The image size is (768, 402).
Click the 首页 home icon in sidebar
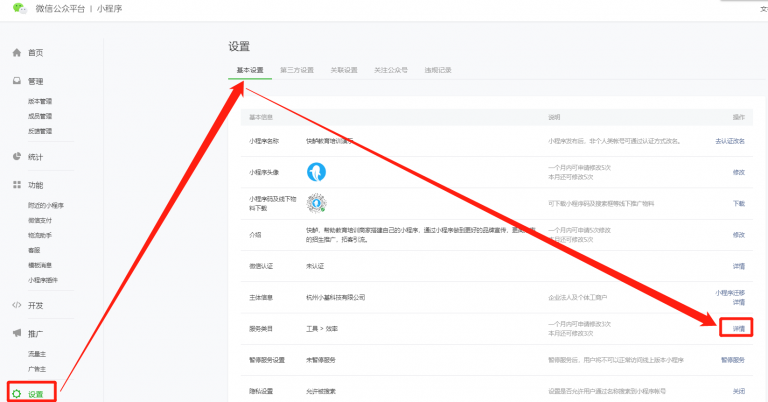(17, 52)
